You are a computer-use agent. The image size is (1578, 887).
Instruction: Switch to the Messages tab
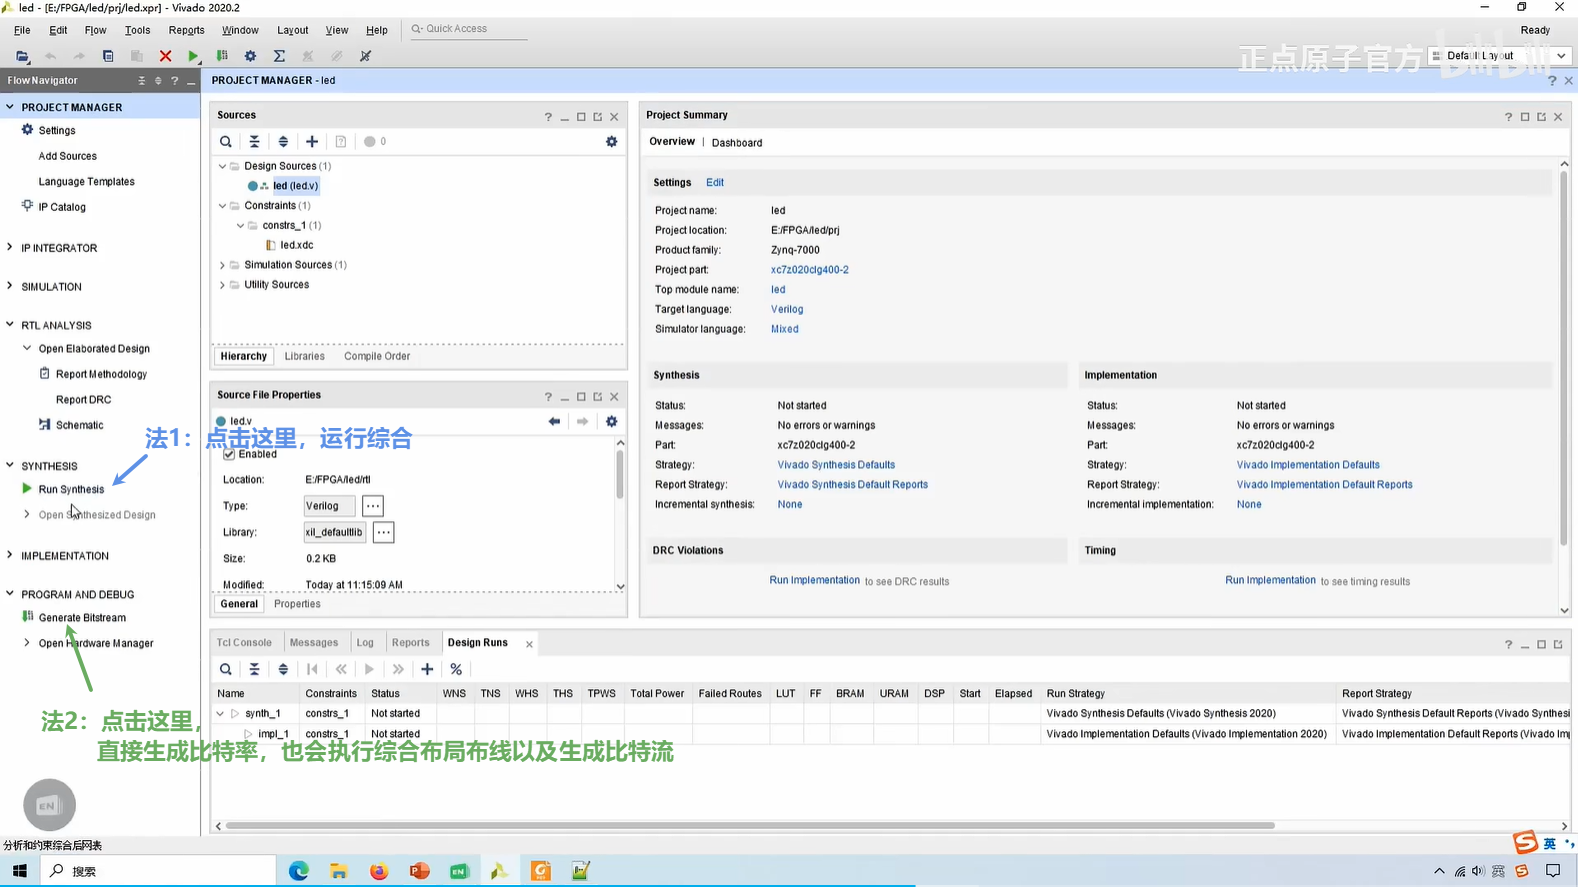click(x=314, y=643)
